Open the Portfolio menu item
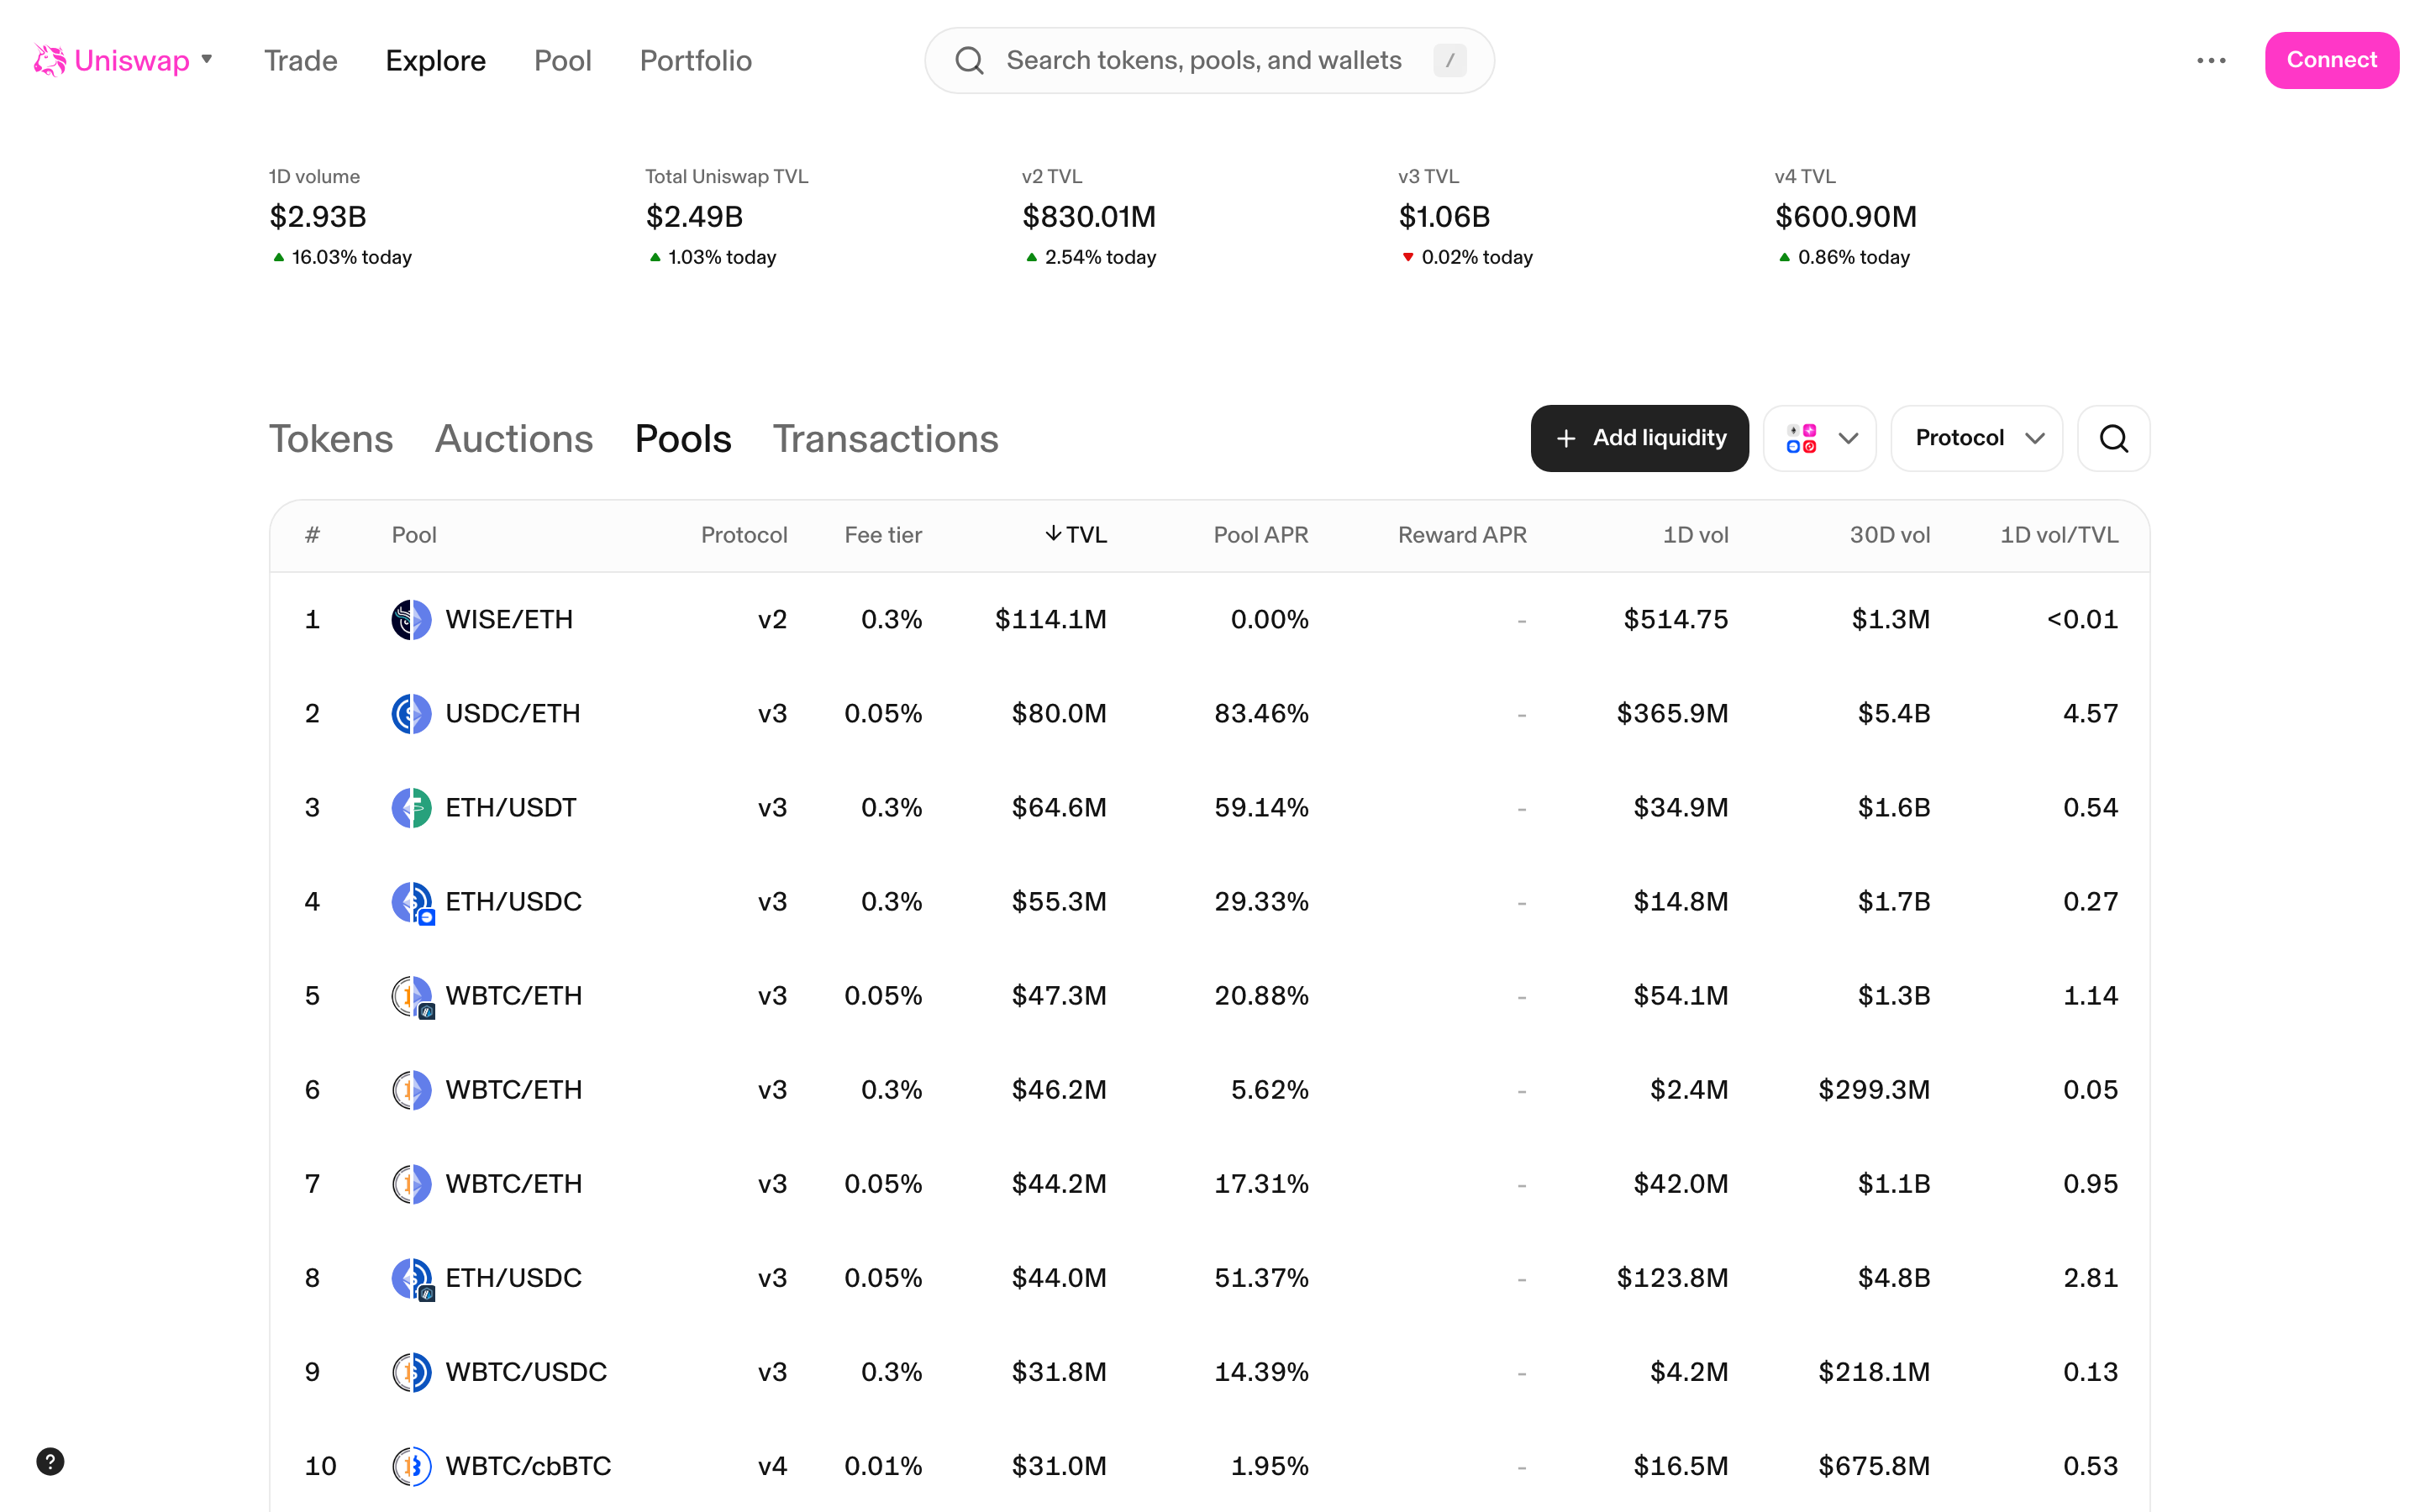Screen dimensions: 2420x1512 tap(696, 60)
